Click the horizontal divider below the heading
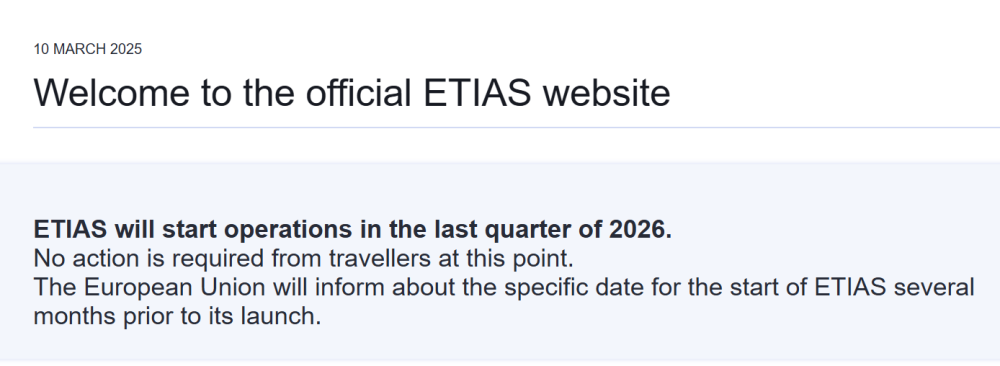The height and width of the screenshot is (366, 1000). coord(517,128)
